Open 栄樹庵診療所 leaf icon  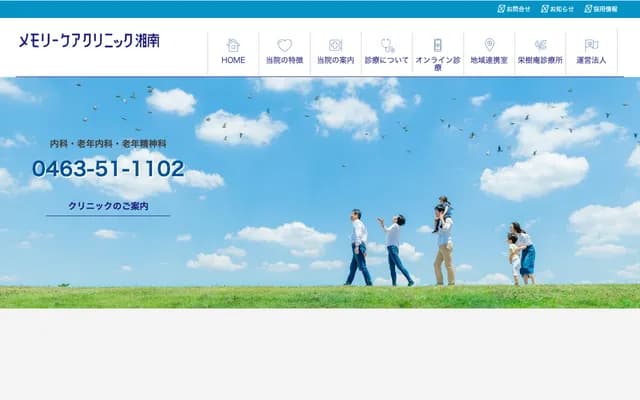(540, 45)
